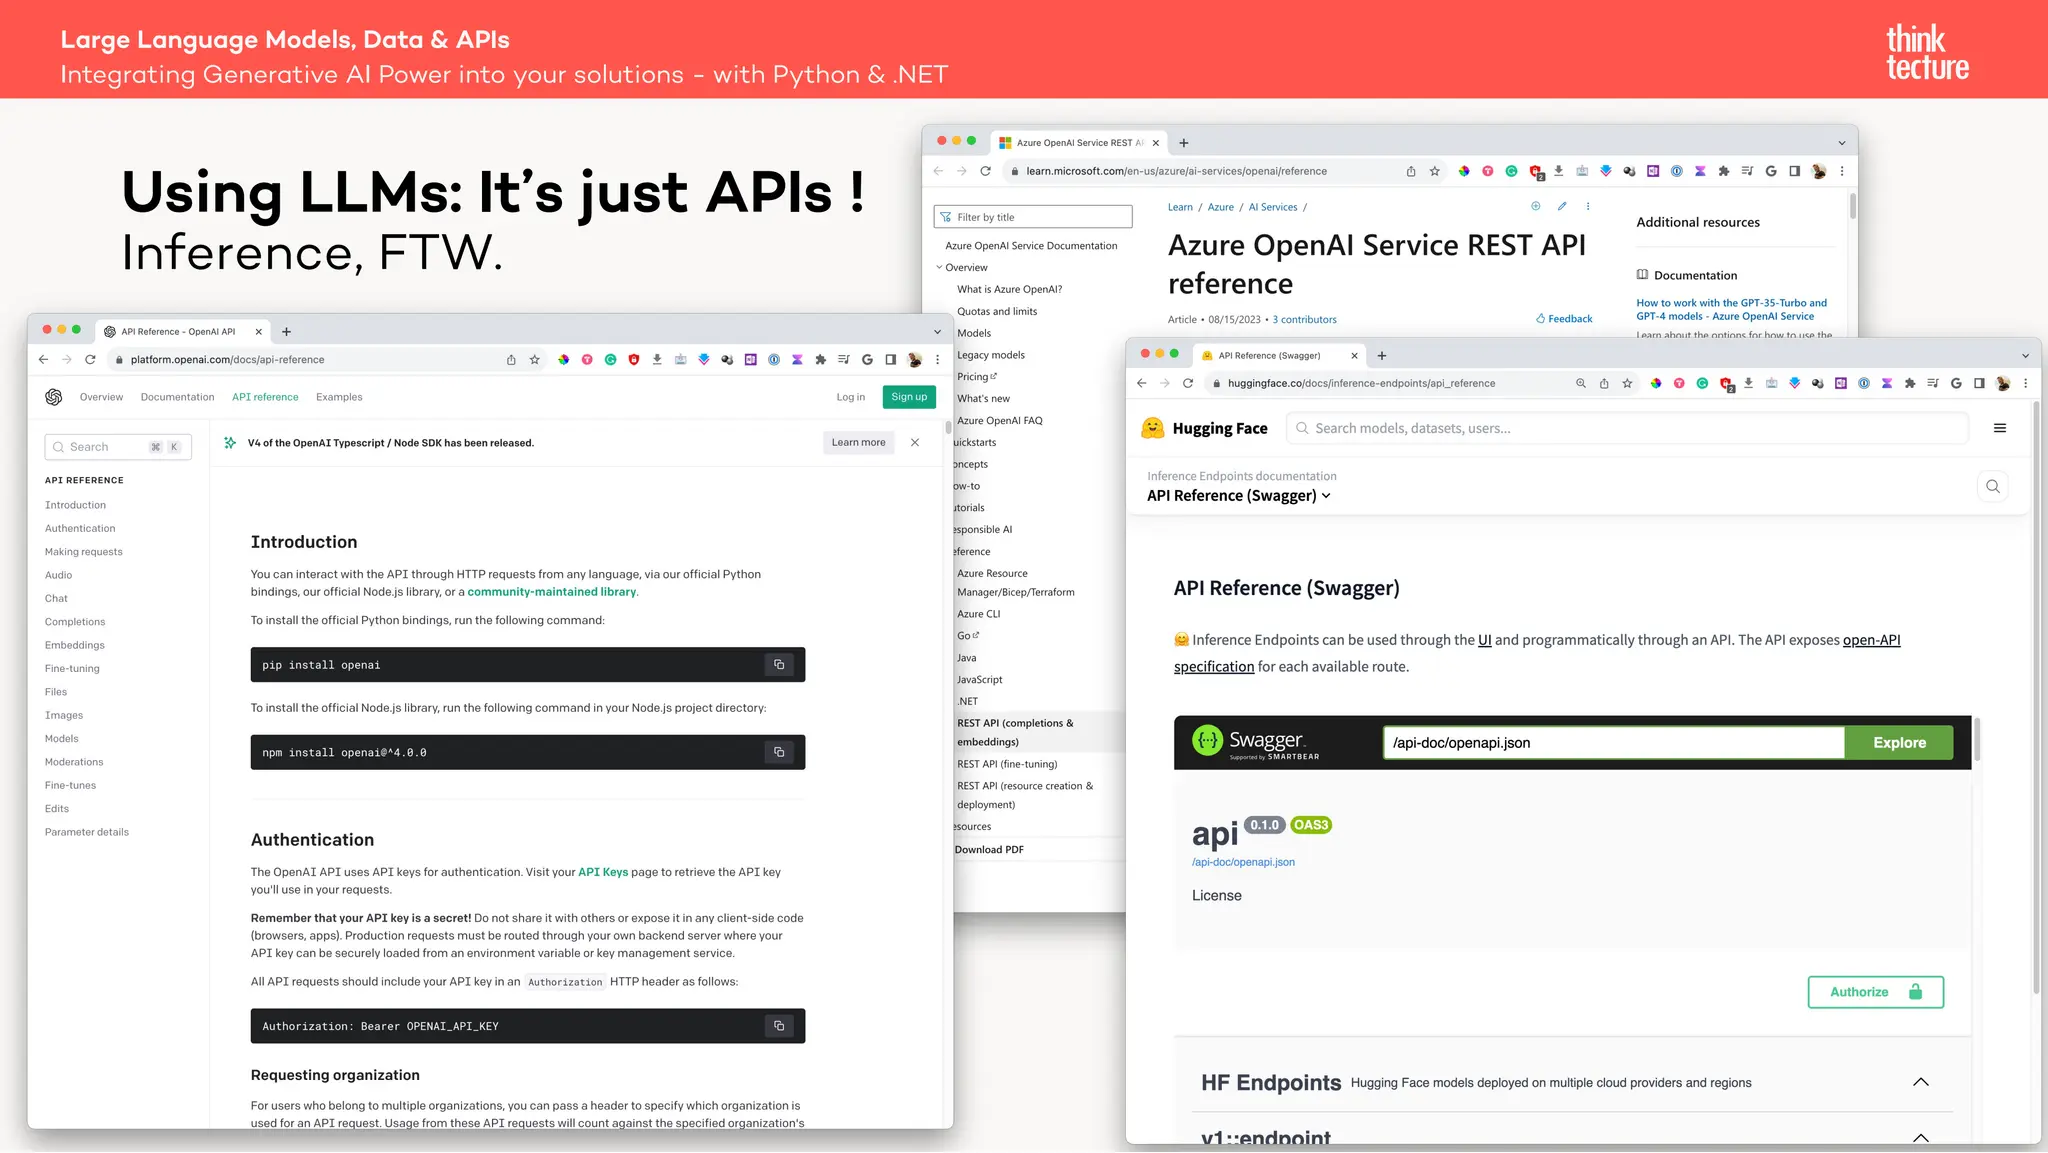Collapse Overview node in Azure docs tree

[x=940, y=267]
